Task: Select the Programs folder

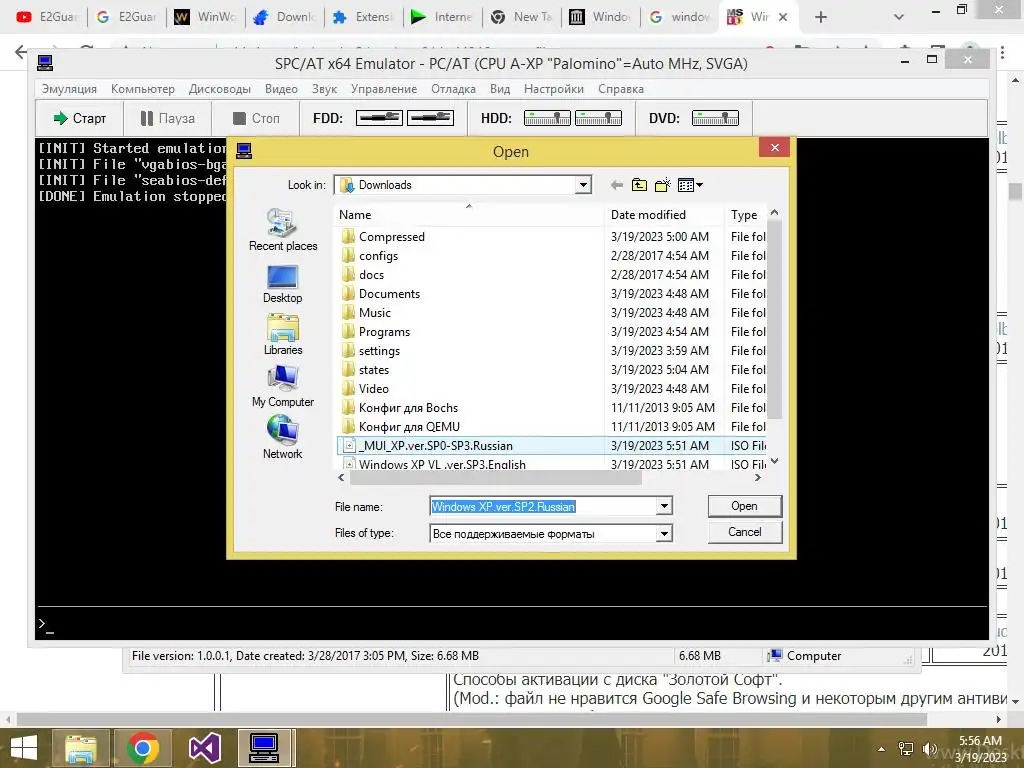Action: point(384,332)
